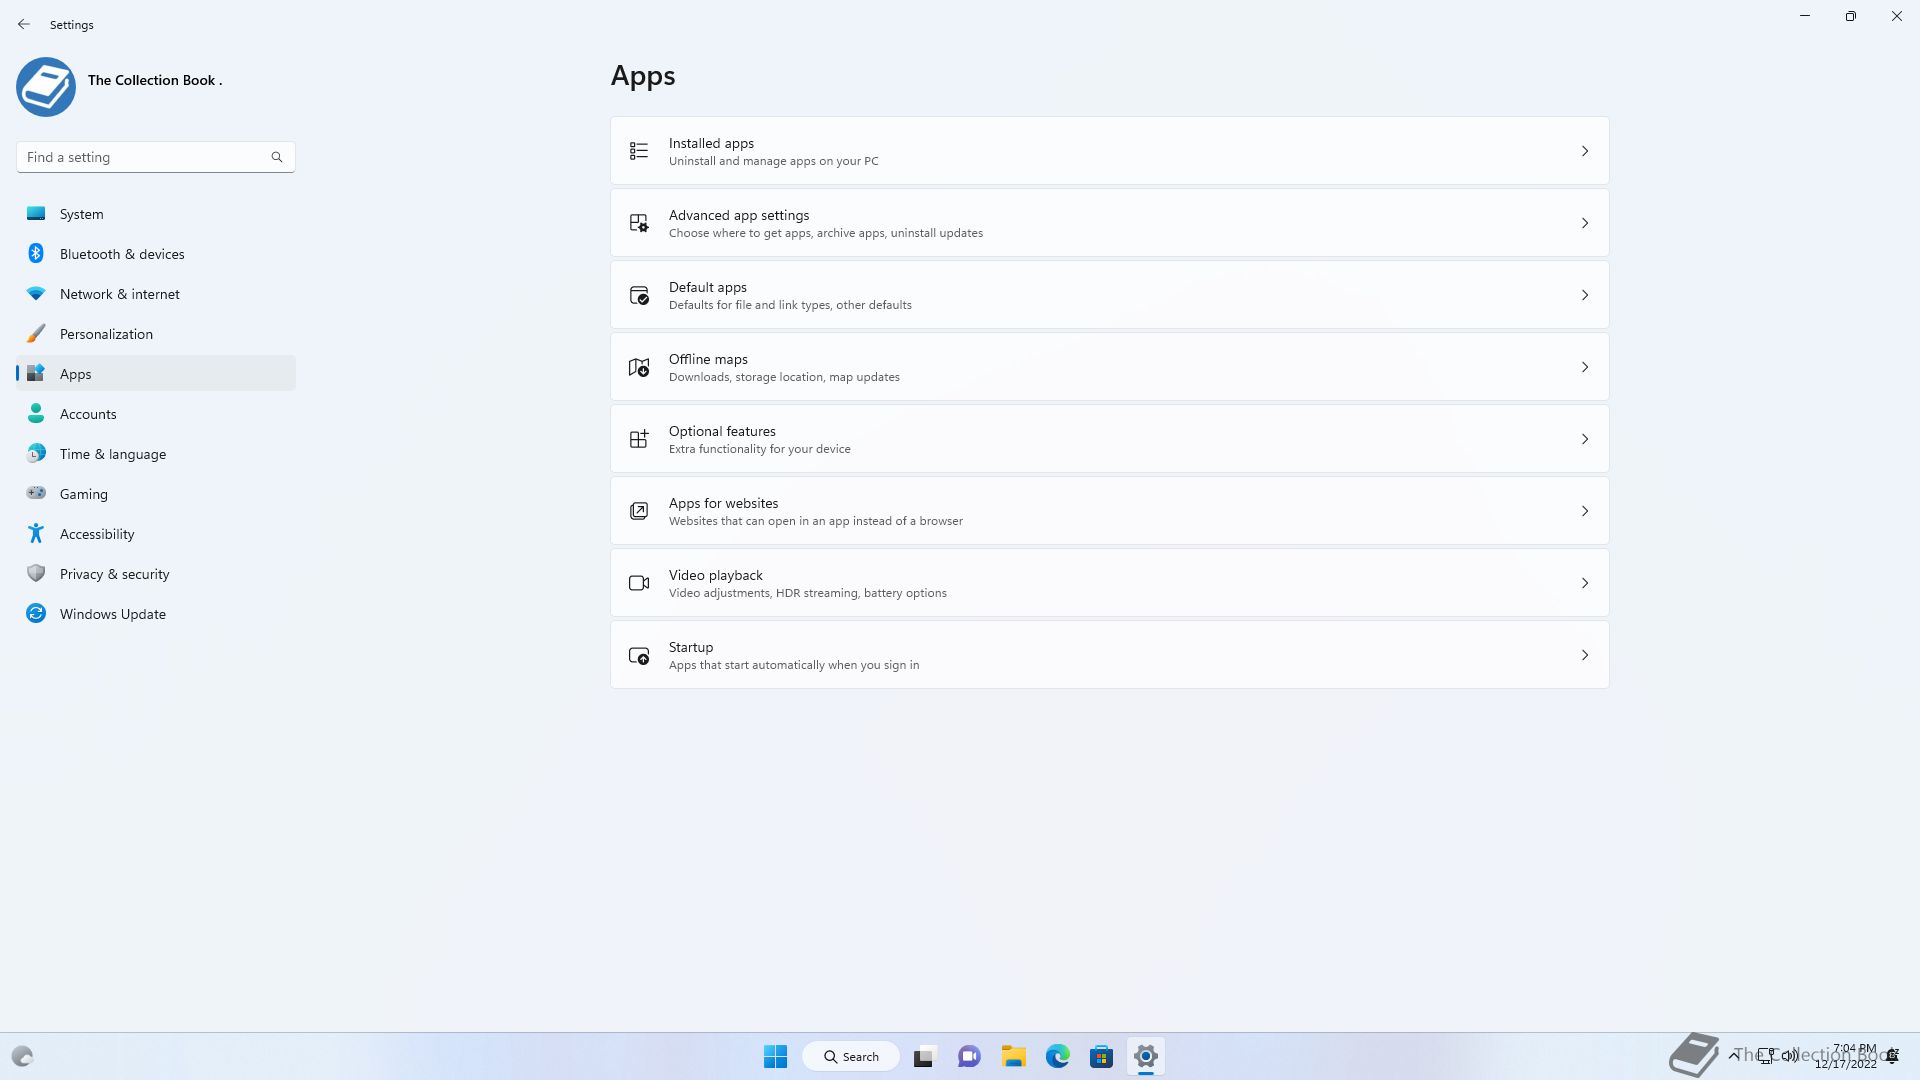Click the Windows Update sidebar icon

point(36,614)
